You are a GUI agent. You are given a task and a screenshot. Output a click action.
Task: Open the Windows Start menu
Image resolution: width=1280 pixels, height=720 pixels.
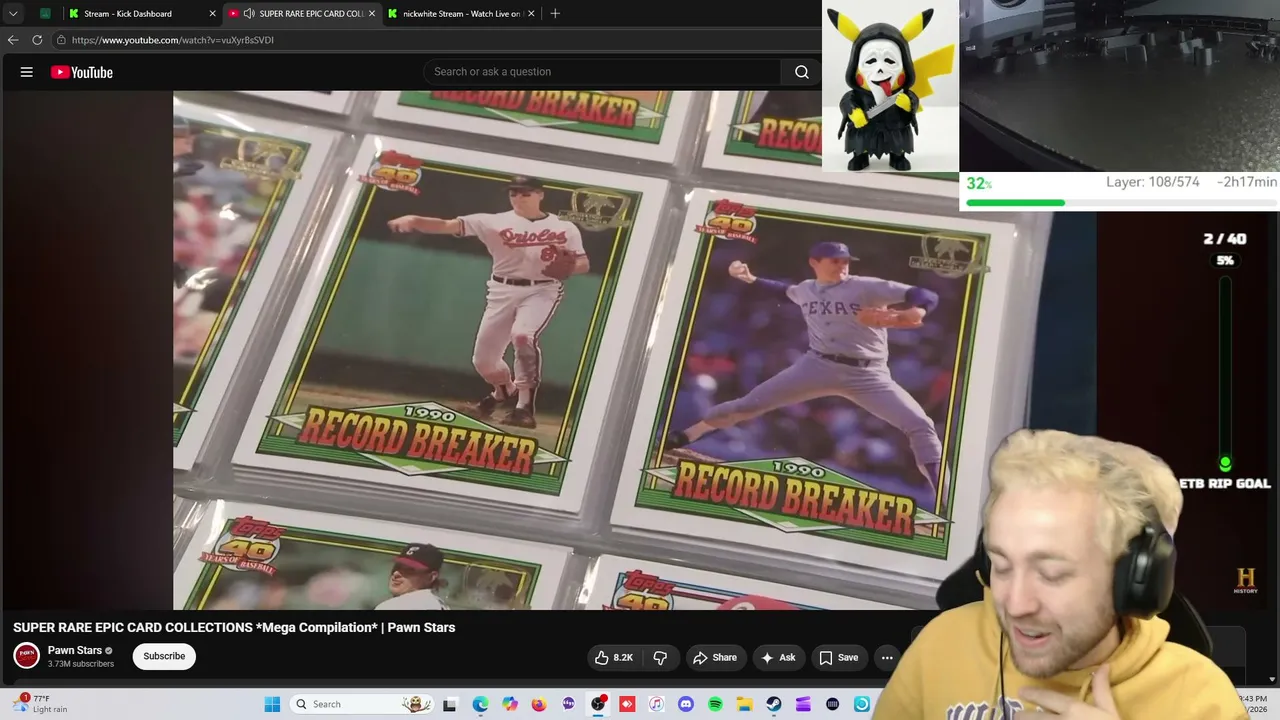(x=272, y=704)
